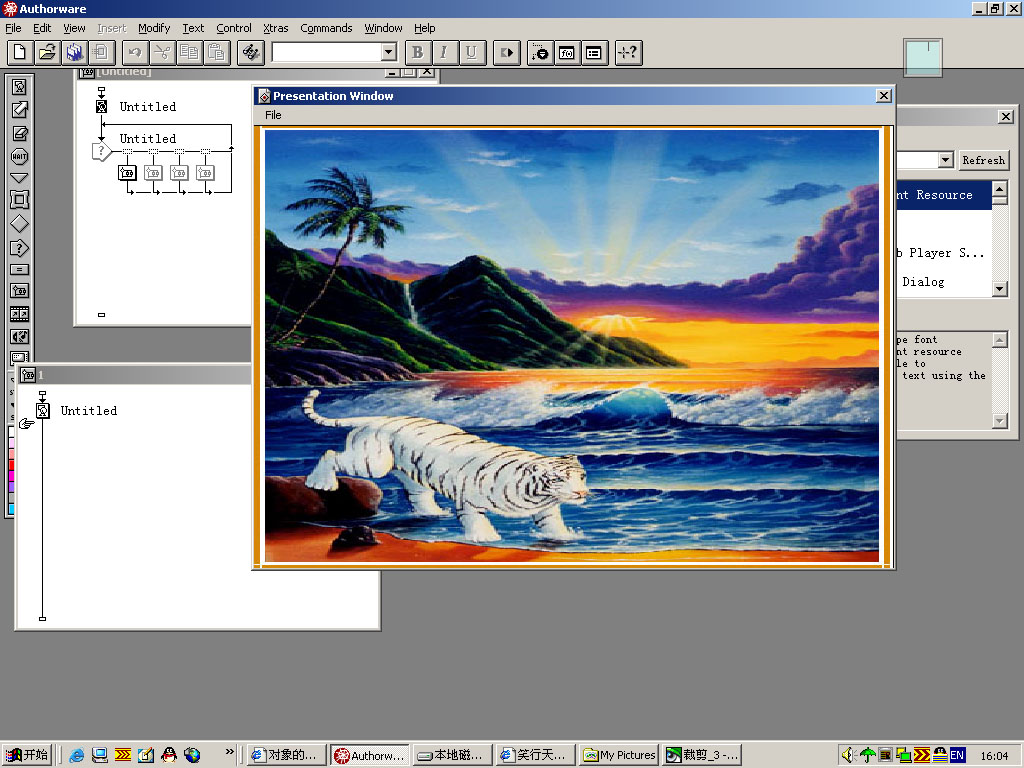
Task: Select the Wait icon in the icon palette
Action: 20,156
